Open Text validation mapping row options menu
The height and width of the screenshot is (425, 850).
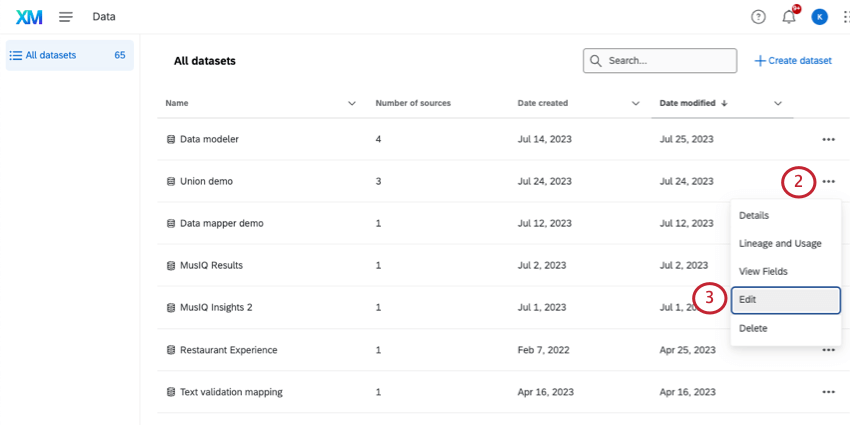pyautogui.click(x=828, y=392)
